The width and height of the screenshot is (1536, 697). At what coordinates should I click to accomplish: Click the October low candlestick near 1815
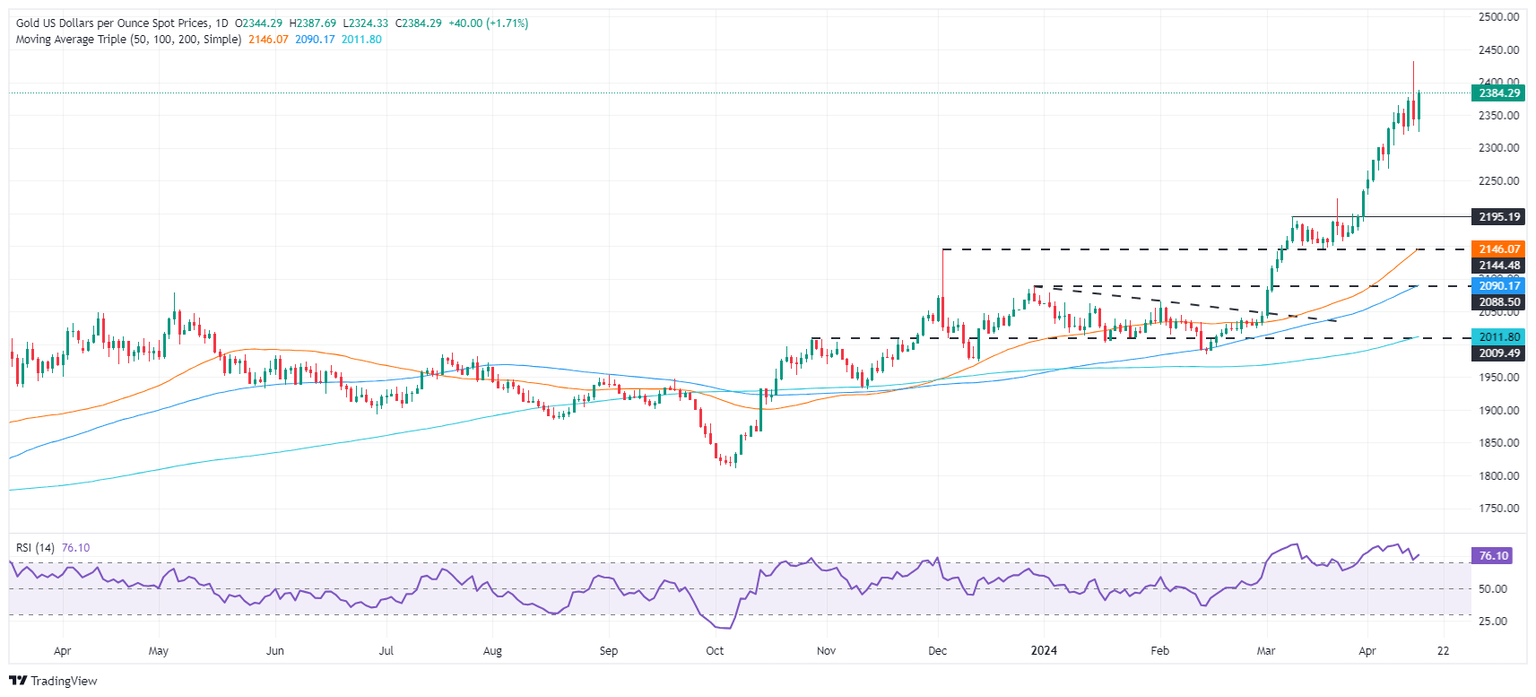[x=733, y=461]
